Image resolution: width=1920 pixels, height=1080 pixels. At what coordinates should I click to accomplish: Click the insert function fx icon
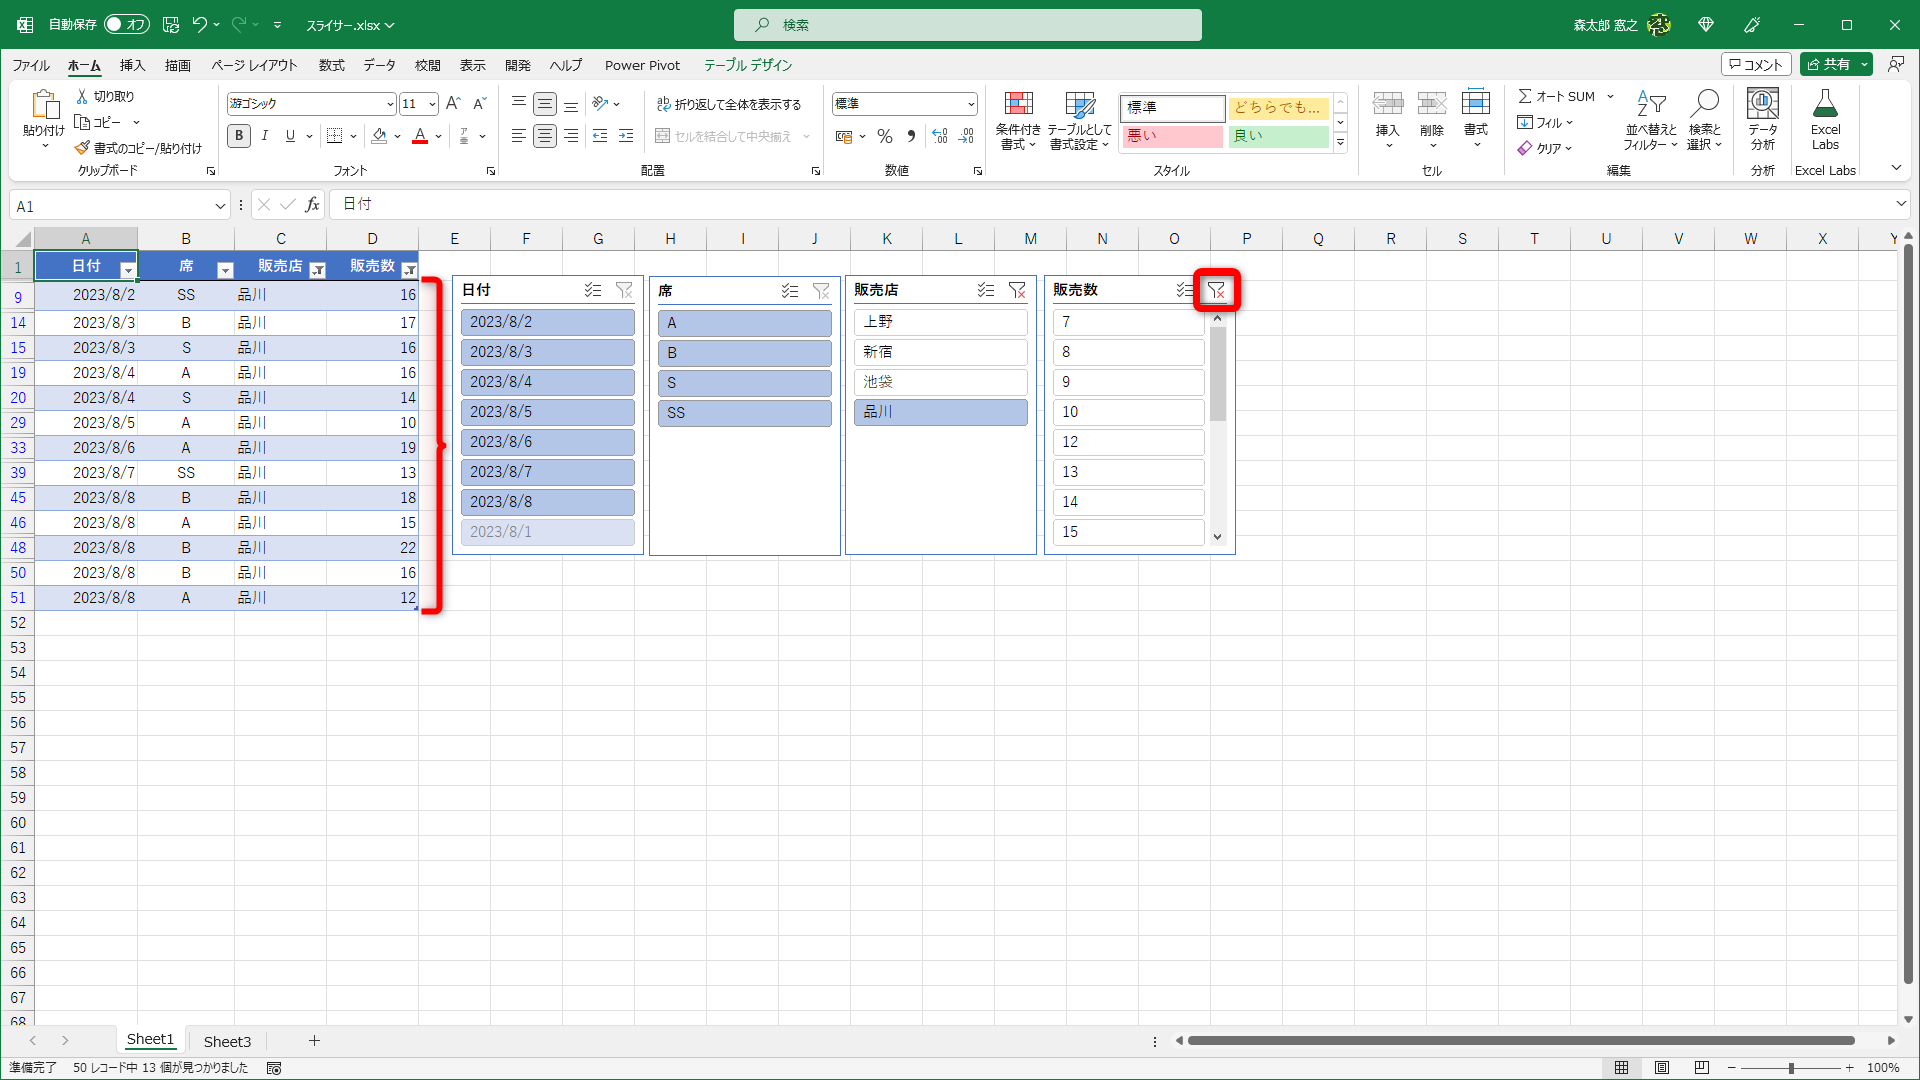point(312,204)
